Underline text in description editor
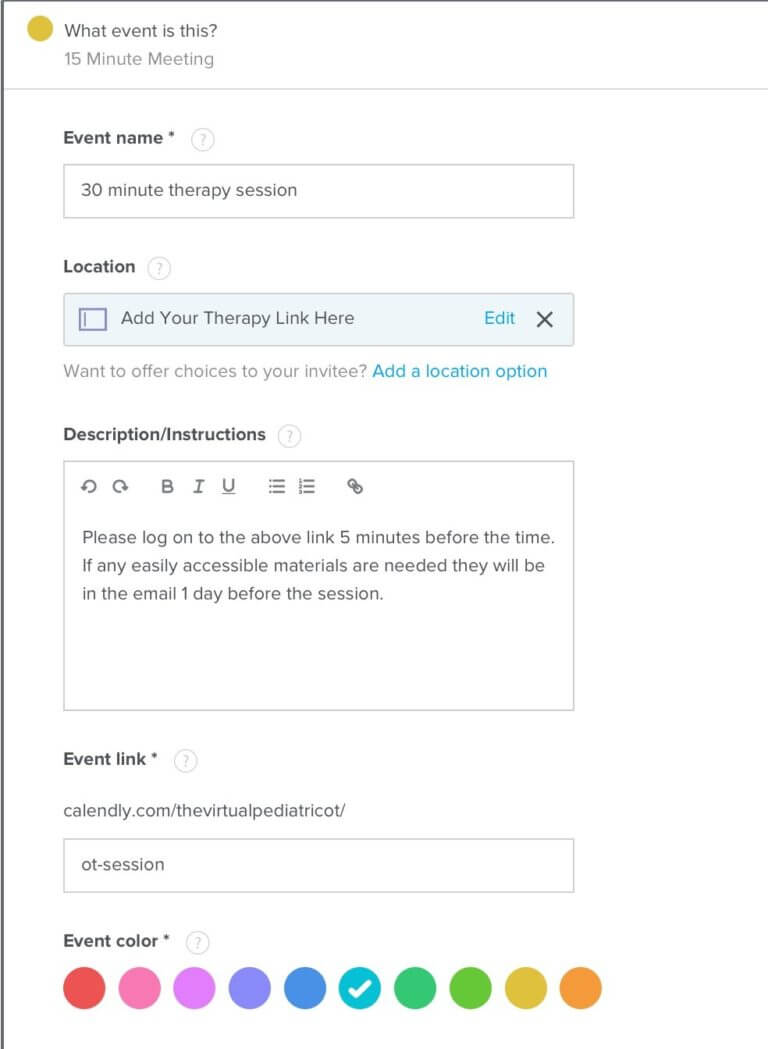This screenshot has width=768, height=1049. (x=227, y=487)
